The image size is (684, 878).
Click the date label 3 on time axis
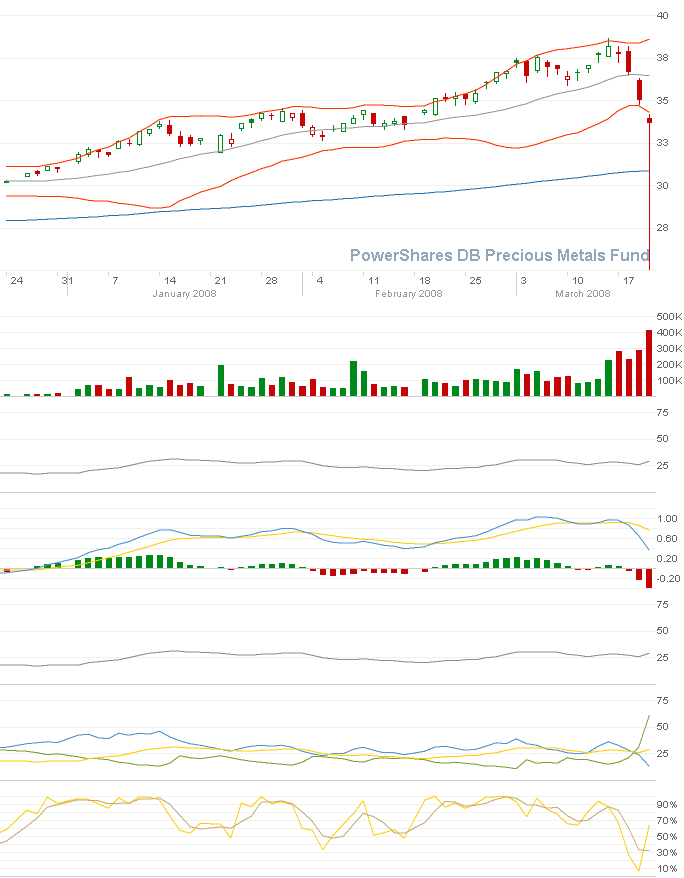[523, 281]
